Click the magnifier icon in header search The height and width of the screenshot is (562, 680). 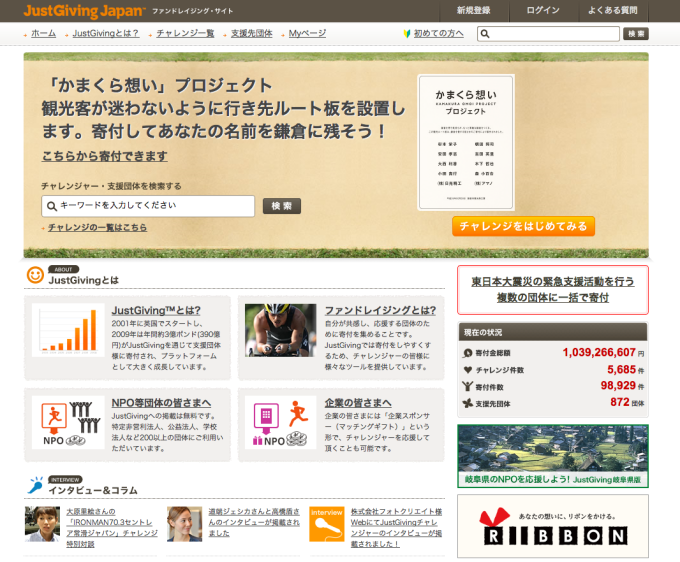click(x=485, y=34)
